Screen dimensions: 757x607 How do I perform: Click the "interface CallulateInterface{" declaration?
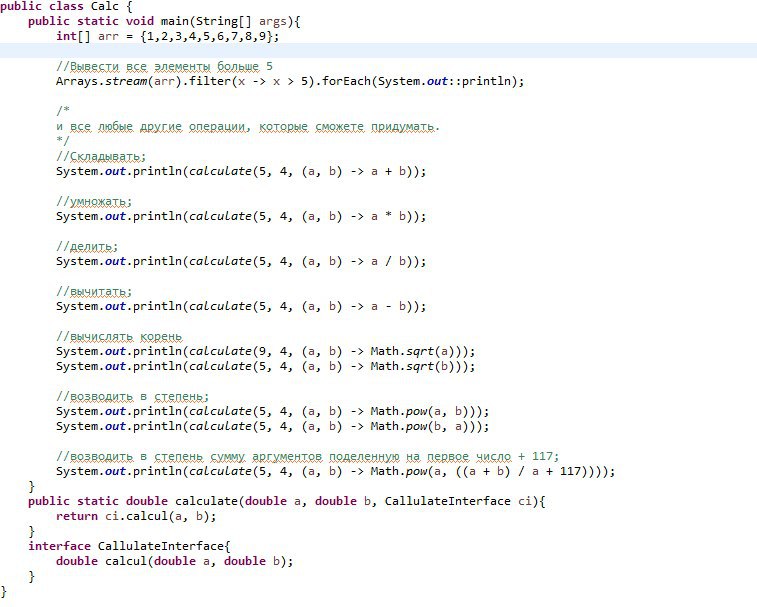[x=129, y=546]
